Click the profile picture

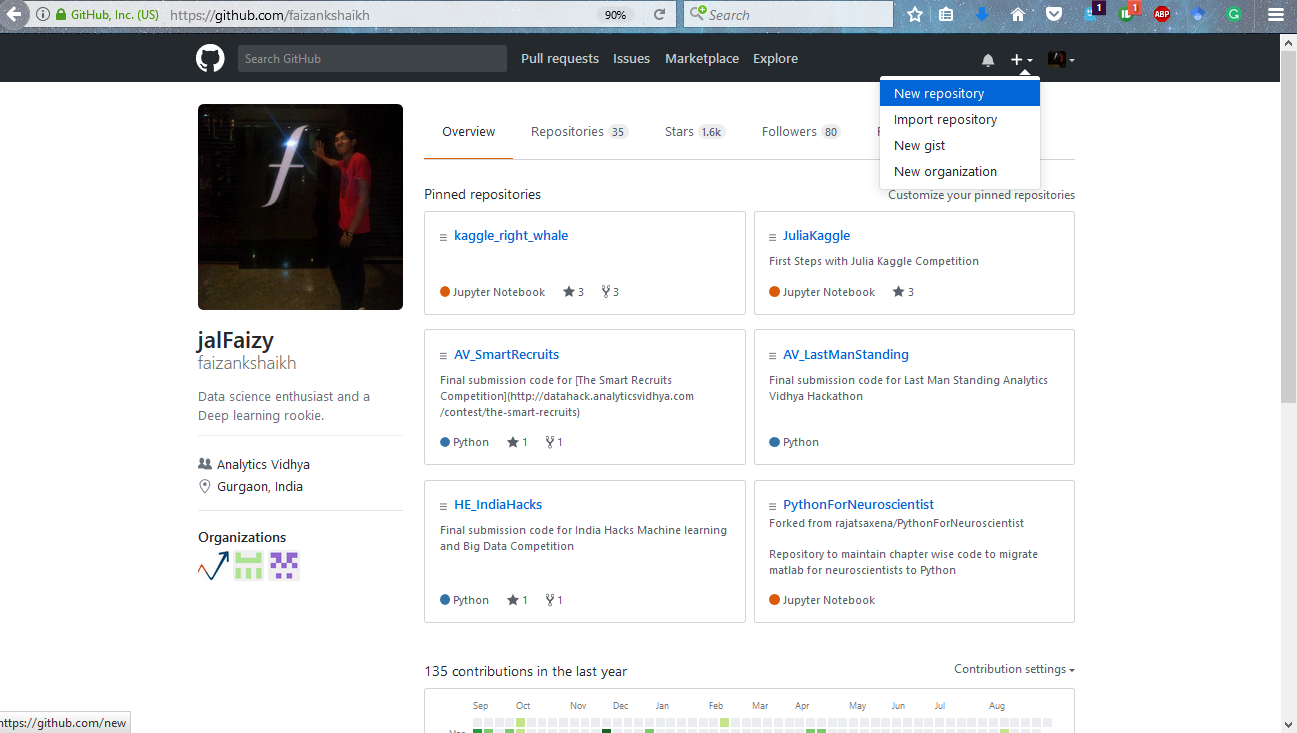coord(300,207)
